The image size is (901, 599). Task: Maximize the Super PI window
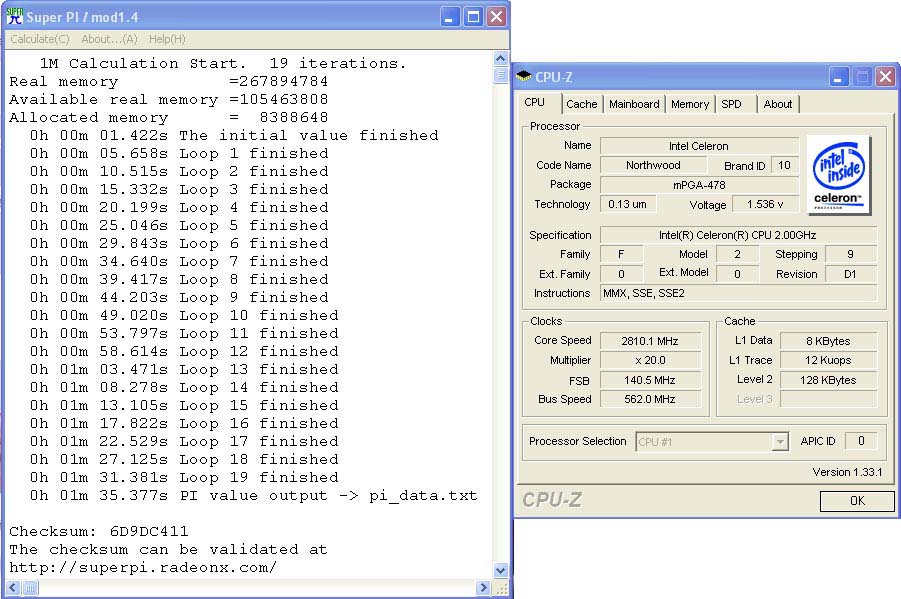pos(473,17)
